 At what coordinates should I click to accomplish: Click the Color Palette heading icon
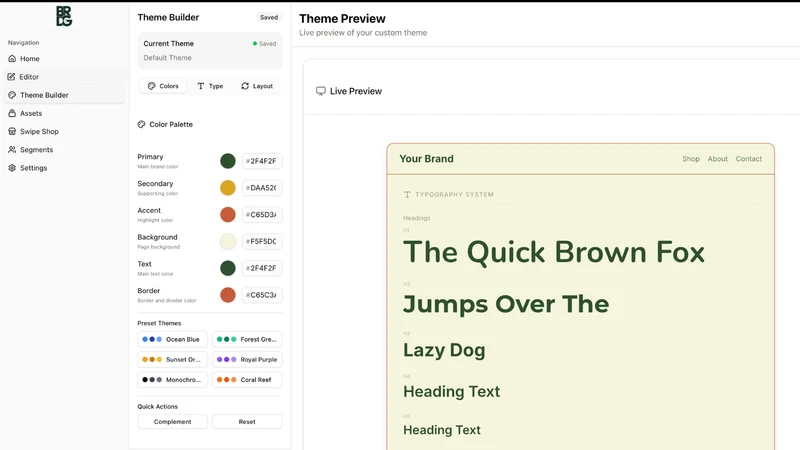point(141,124)
